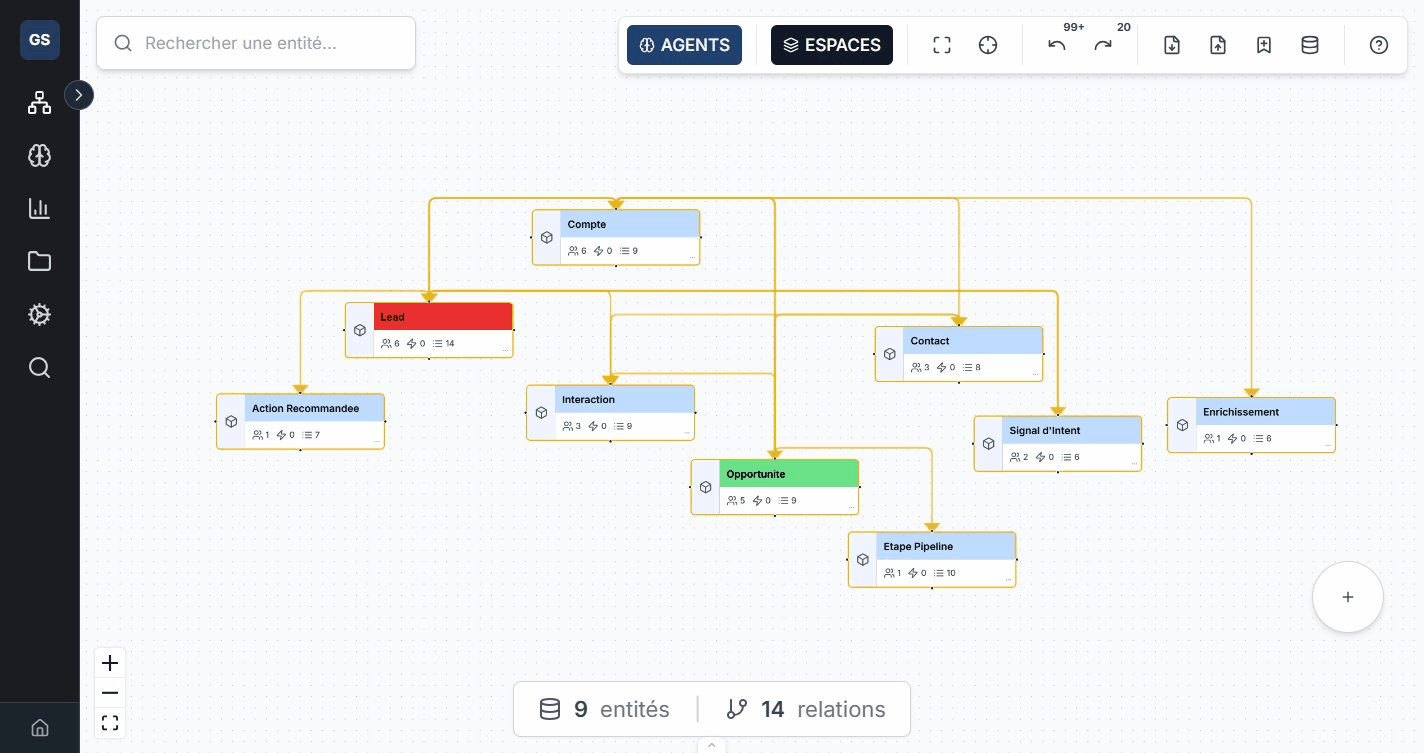Screen dimensions: 1424x753
Task: Click the export file icon
Action: coord(1171,45)
